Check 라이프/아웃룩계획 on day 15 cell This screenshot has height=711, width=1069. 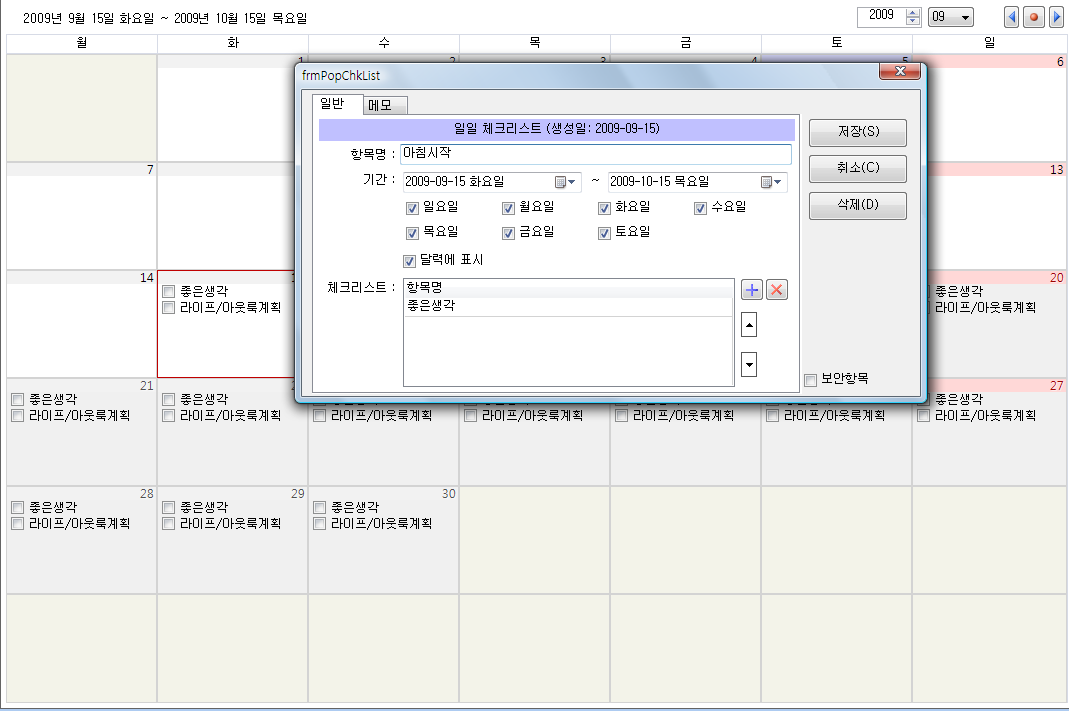click(x=169, y=308)
